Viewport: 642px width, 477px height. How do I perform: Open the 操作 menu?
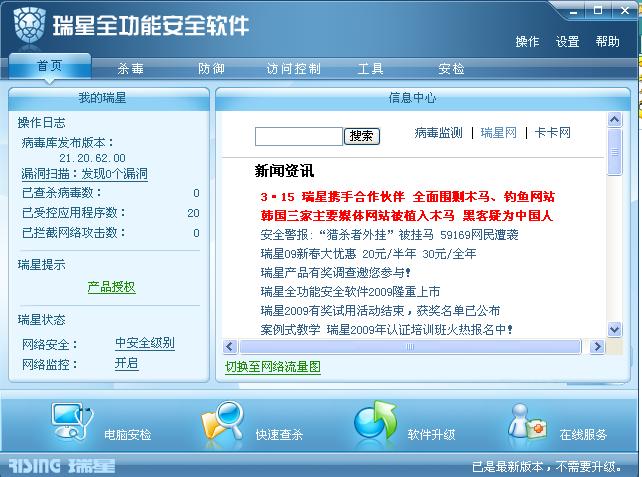(527, 41)
